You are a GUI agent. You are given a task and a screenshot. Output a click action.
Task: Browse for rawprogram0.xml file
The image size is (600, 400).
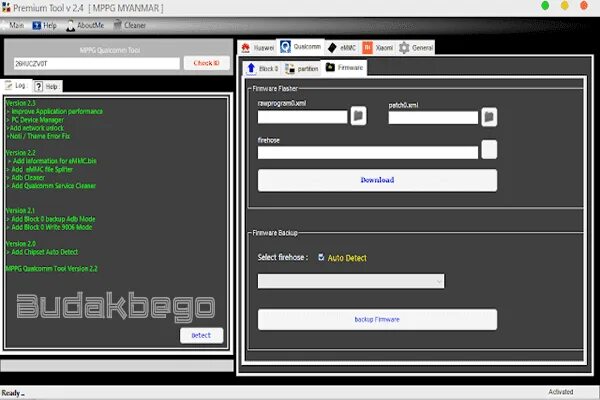(x=359, y=116)
